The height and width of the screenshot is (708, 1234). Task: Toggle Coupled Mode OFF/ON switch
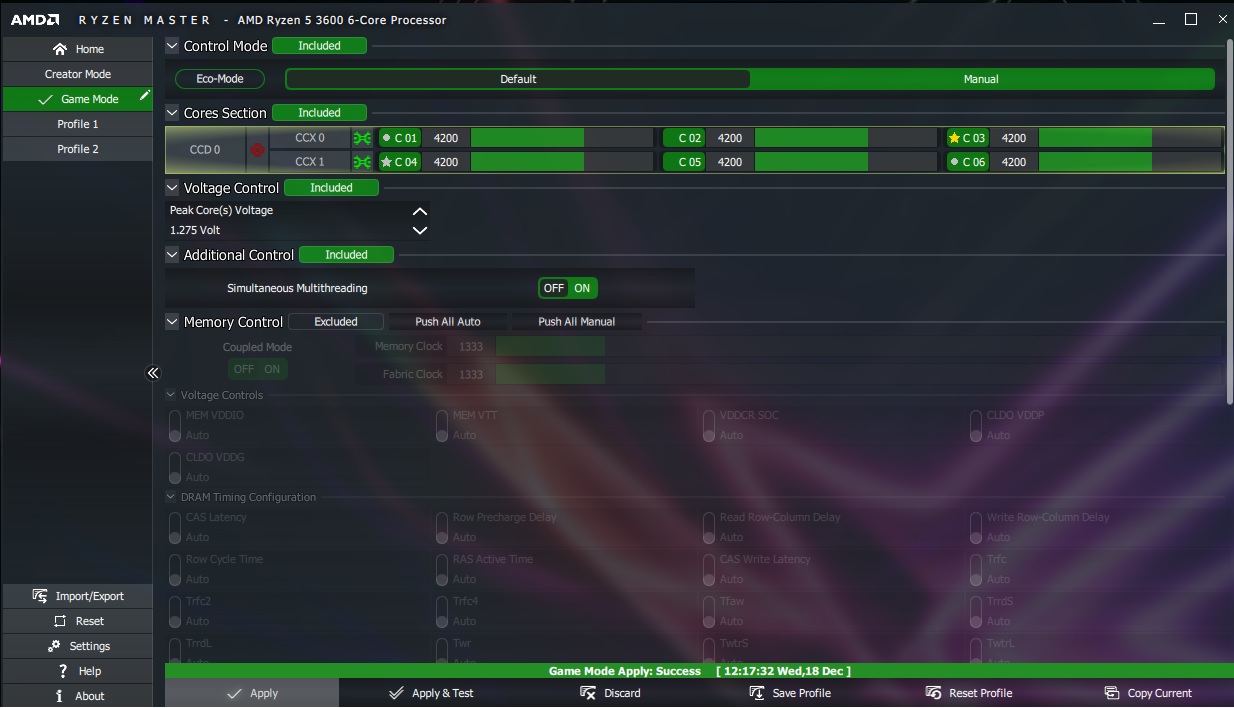(257, 369)
